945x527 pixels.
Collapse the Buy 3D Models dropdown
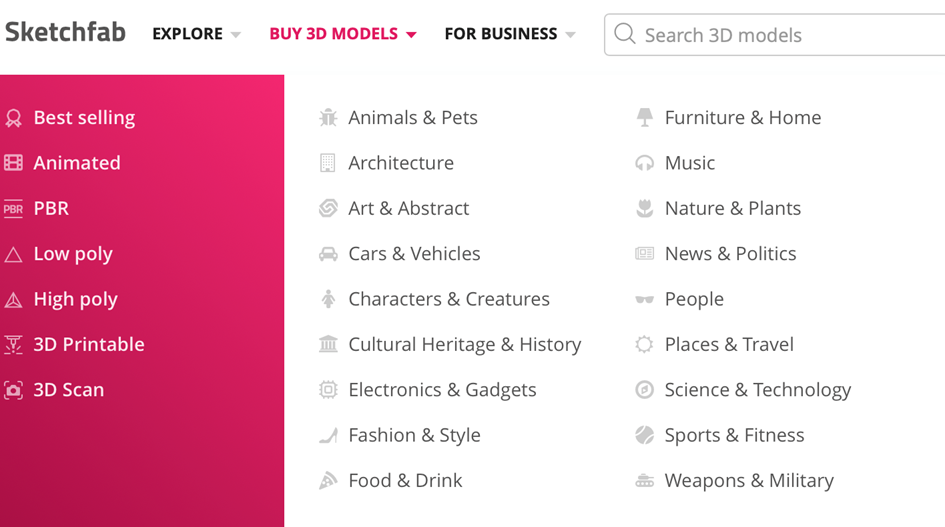tap(342, 34)
